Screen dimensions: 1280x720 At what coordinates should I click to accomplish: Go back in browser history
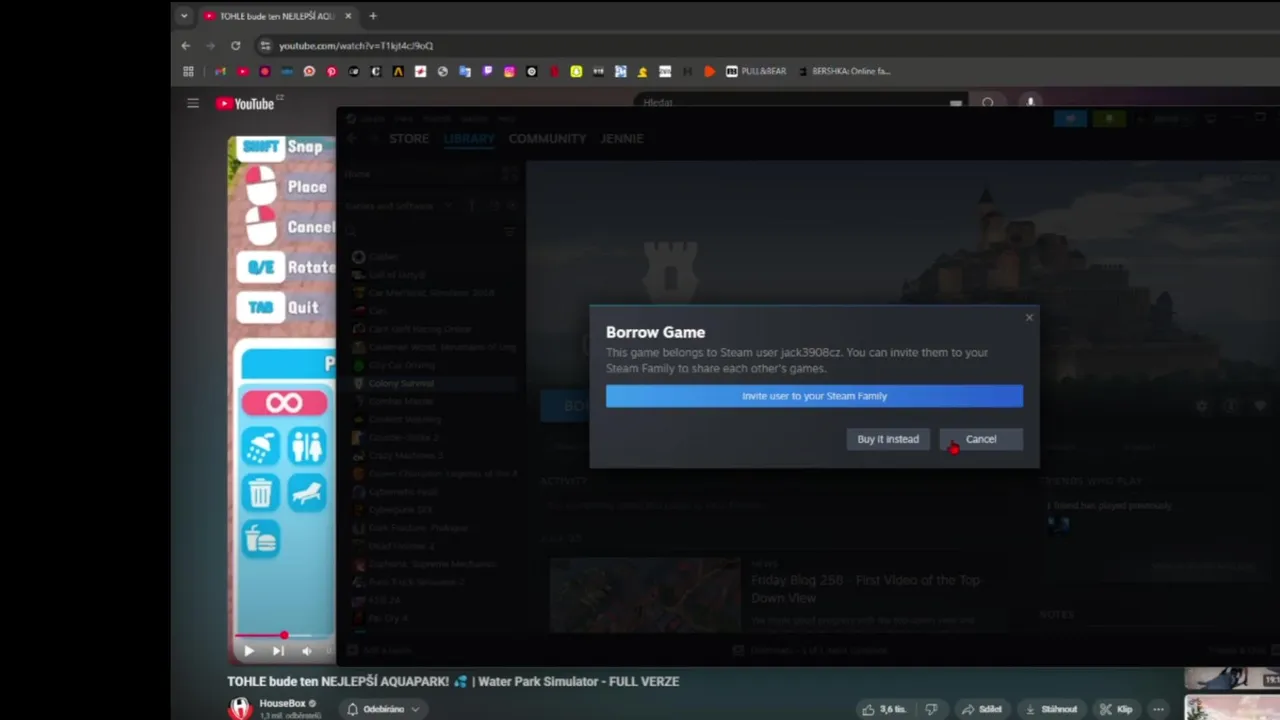pyautogui.click(x=186, y=46)
